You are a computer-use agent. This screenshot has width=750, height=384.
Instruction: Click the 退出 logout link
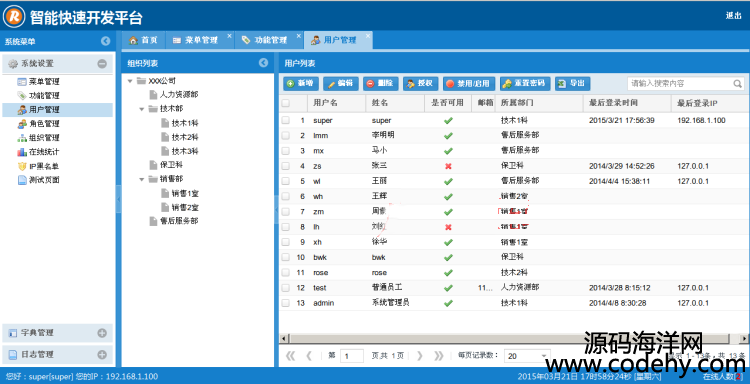point(733,15)
